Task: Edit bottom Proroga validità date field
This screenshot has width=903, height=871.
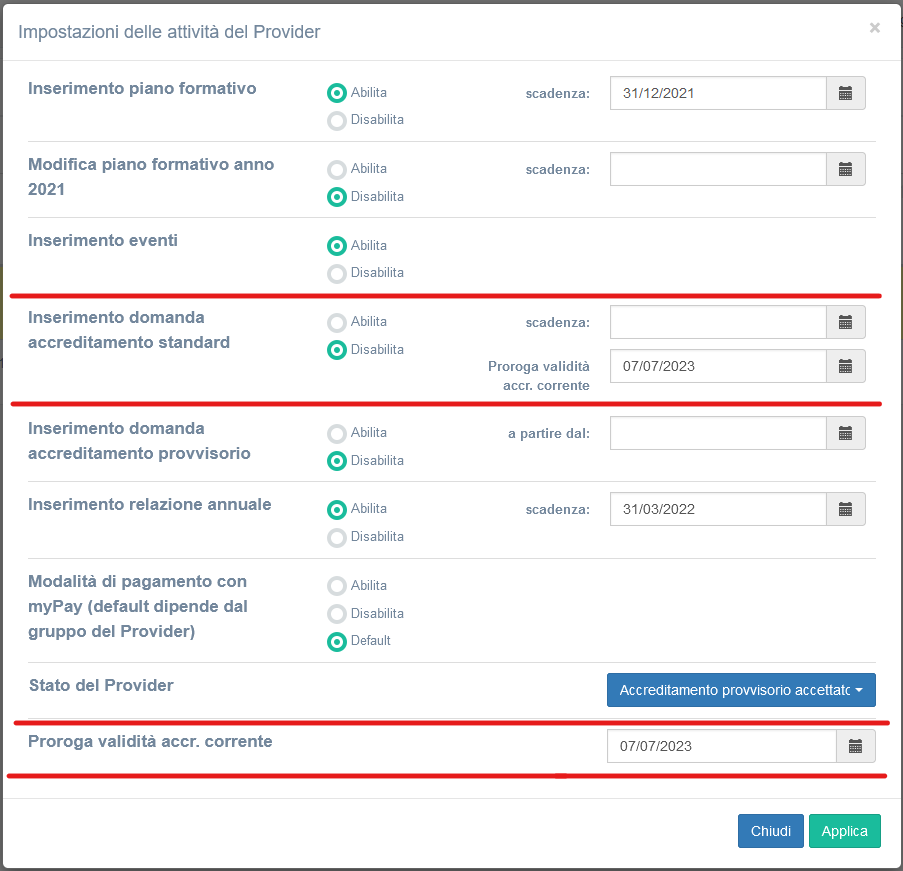Action: [722, 747]
